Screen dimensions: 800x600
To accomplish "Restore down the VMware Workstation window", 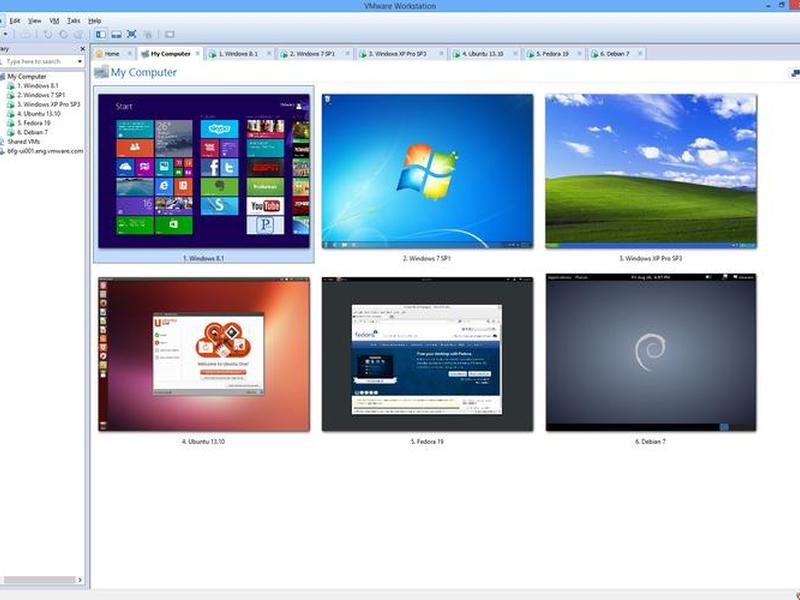I will pos(782,5).
